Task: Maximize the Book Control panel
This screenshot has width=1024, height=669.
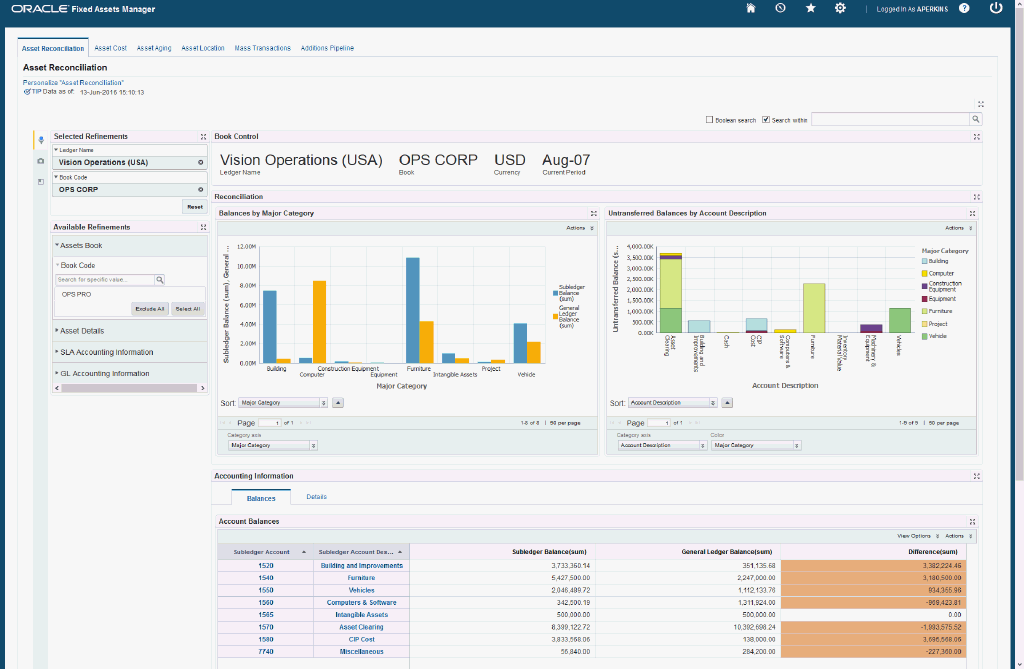Action: click(x=976, y=137)
